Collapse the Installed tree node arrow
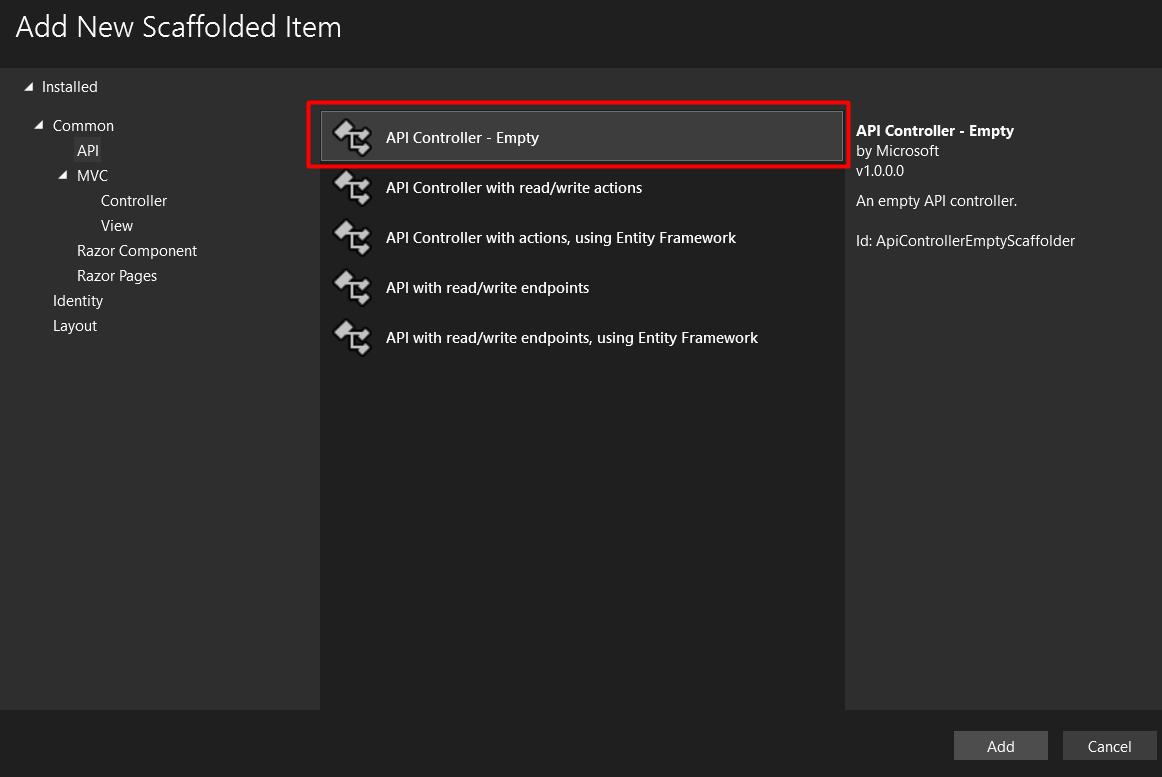The width and height of the screenshot is (1162, 777). 29,87
